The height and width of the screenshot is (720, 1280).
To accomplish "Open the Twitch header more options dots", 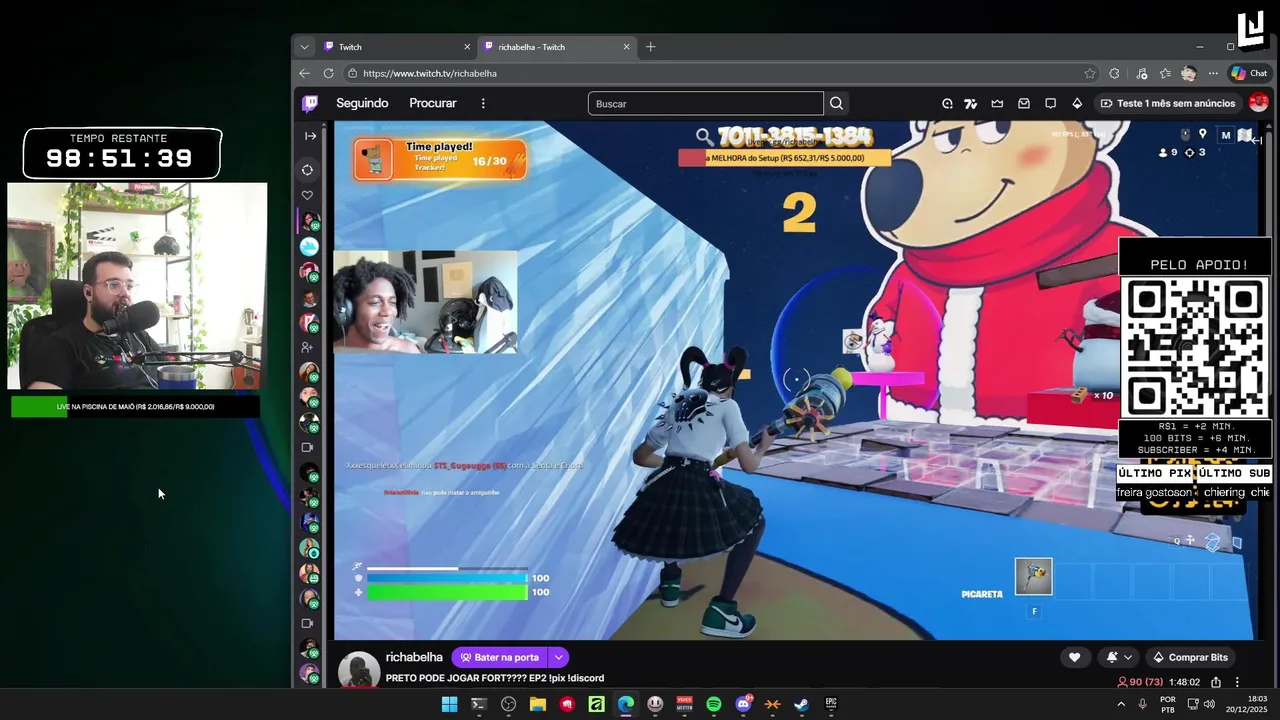I will click(483, 103).
